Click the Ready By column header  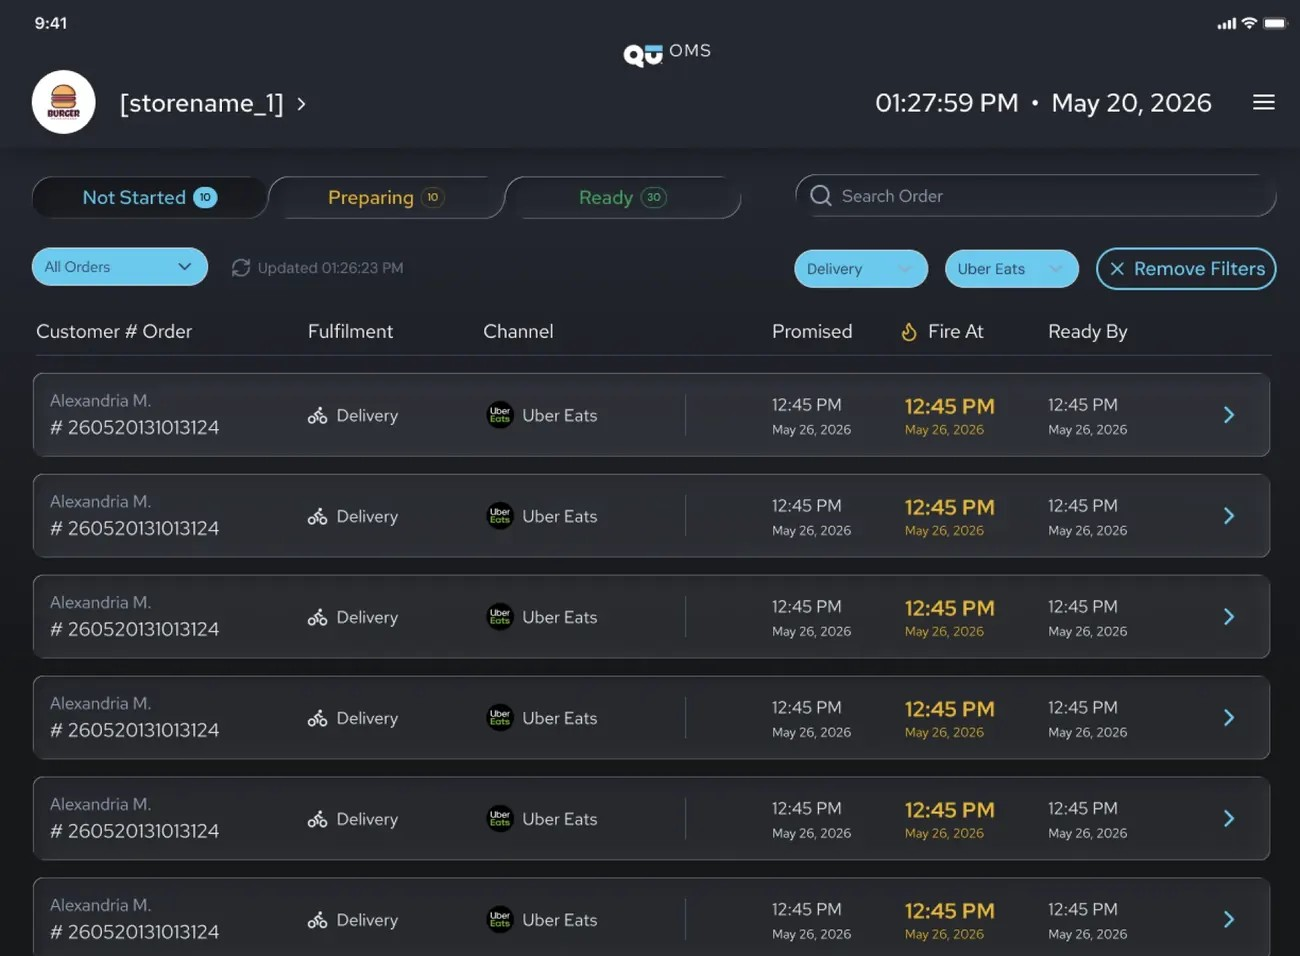point(1088,332)
